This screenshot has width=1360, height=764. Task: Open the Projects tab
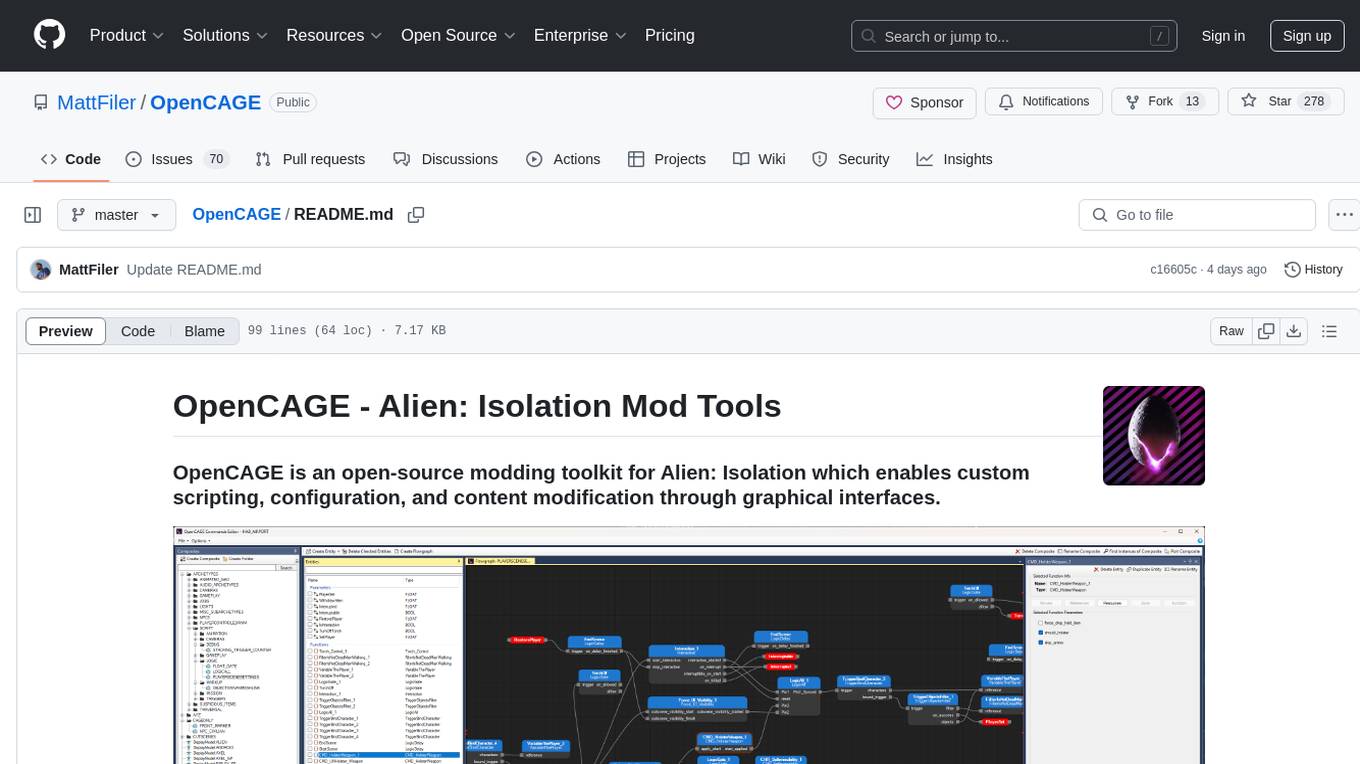(667, 159)
